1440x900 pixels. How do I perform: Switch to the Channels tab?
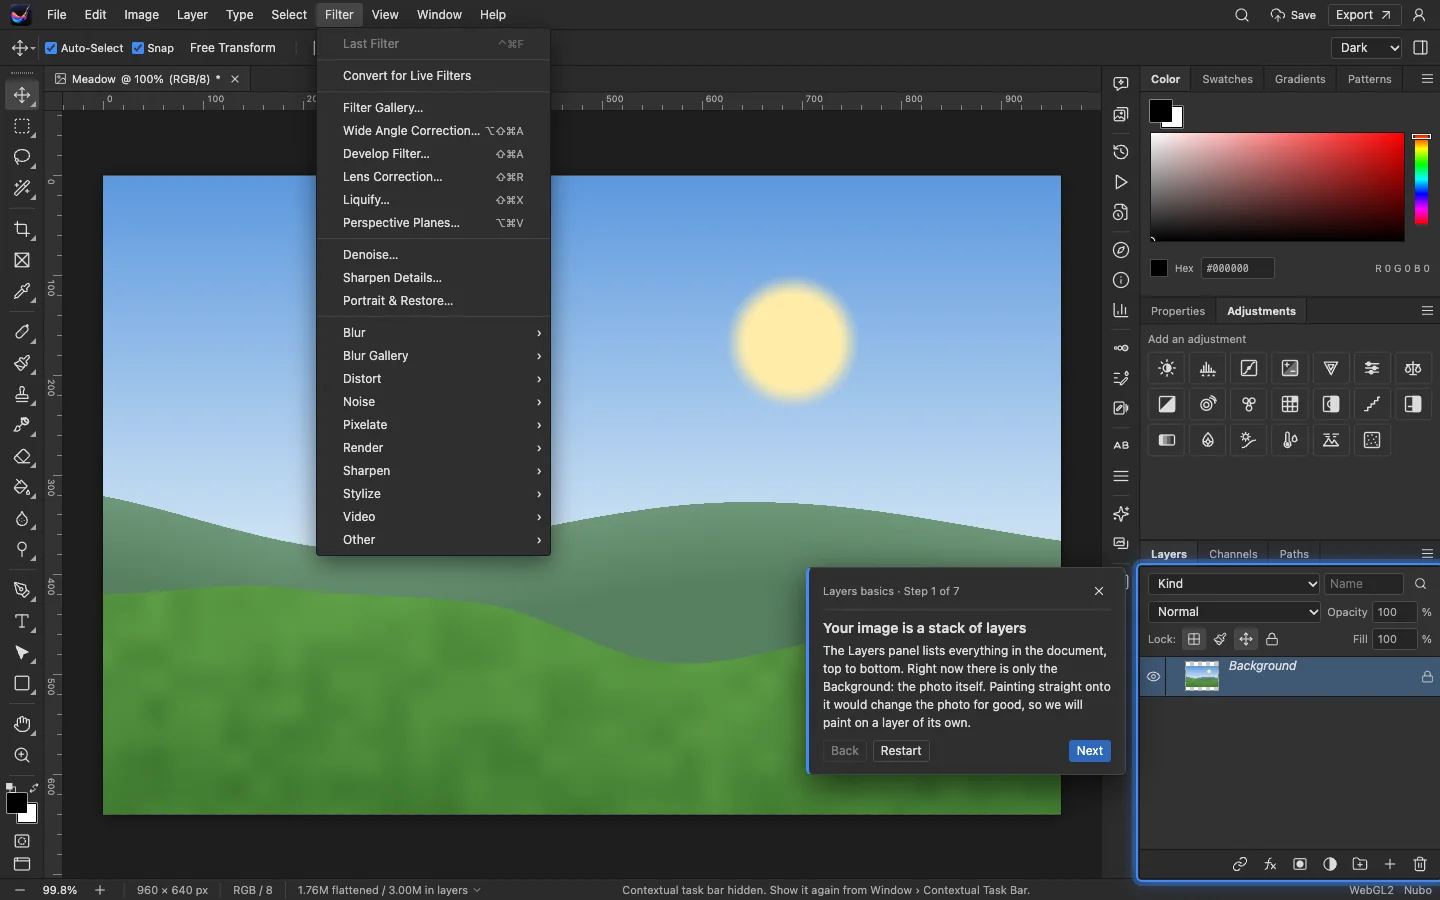(1233, 554)
